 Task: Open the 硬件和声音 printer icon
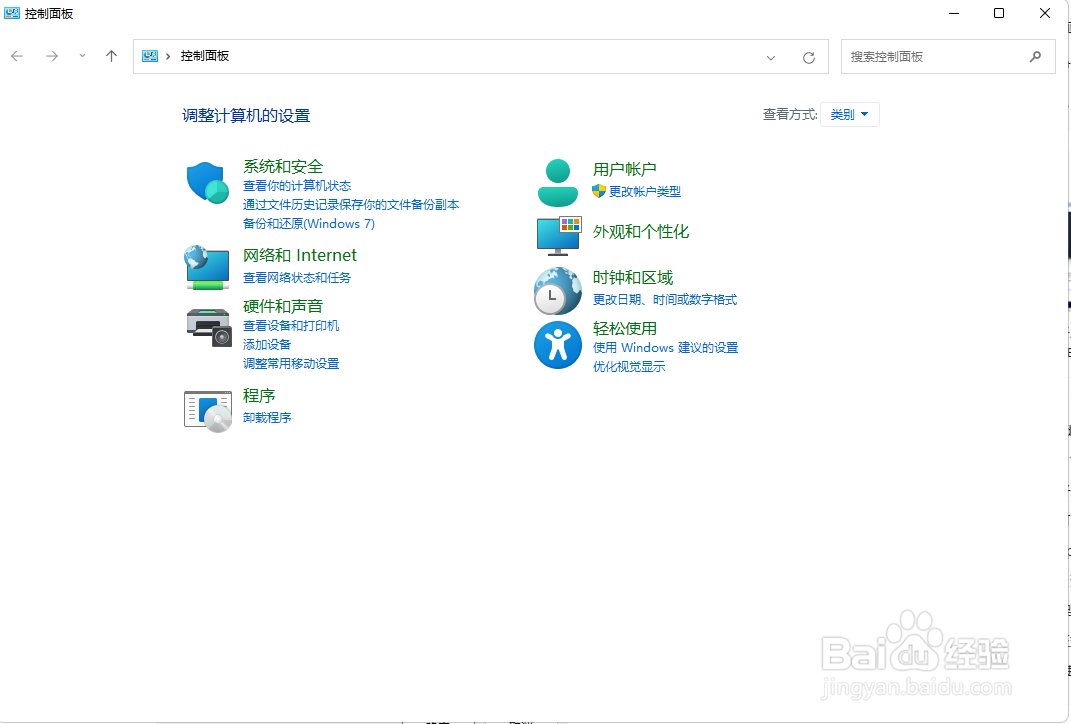tap(207, 322)
